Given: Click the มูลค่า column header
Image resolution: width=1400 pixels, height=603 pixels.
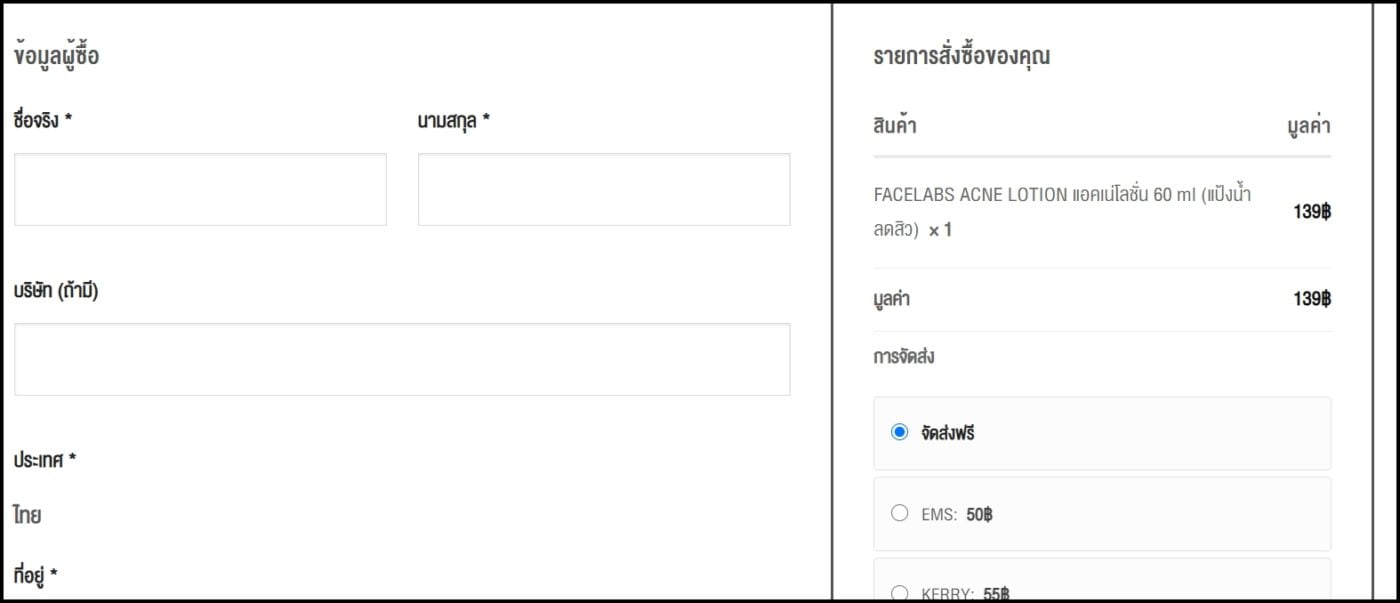Looking at the screenshot, I should 1311,125.
